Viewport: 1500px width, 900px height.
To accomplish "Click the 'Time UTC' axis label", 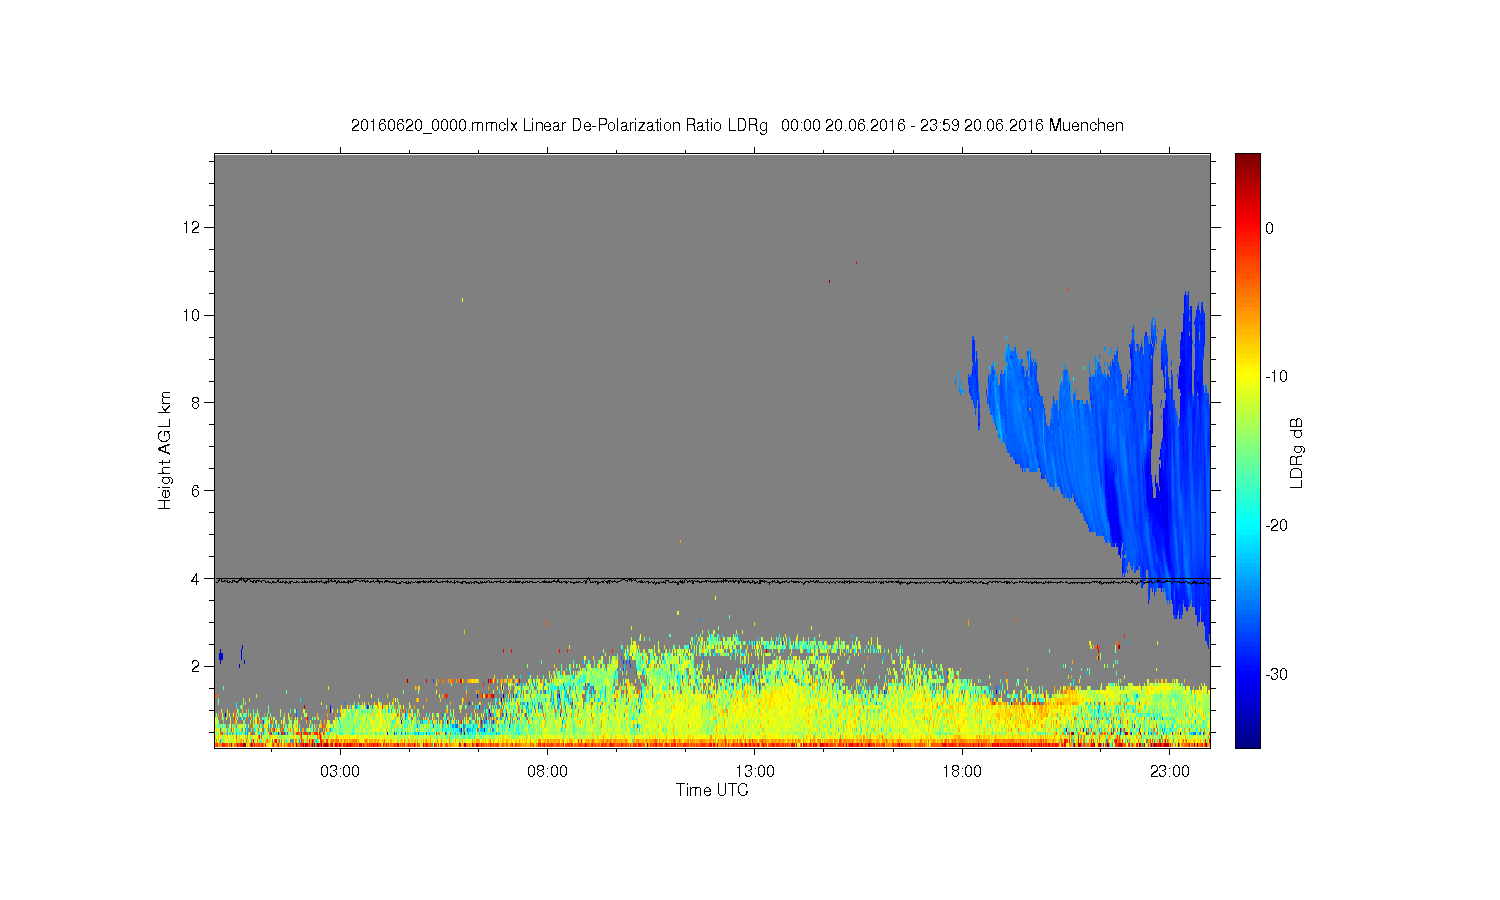I will tap(712, 790).
